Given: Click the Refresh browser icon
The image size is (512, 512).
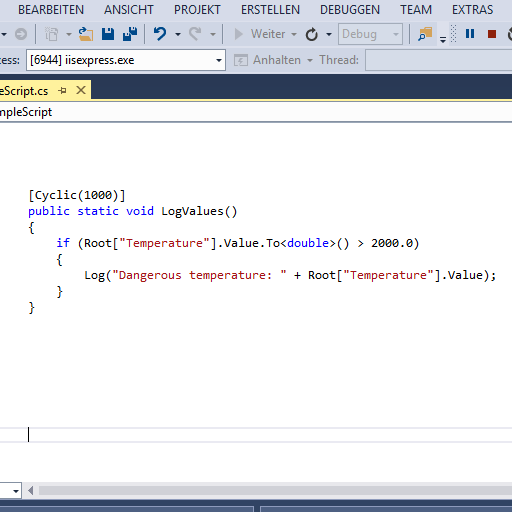Looking at the screenshot, I should 312,34.
